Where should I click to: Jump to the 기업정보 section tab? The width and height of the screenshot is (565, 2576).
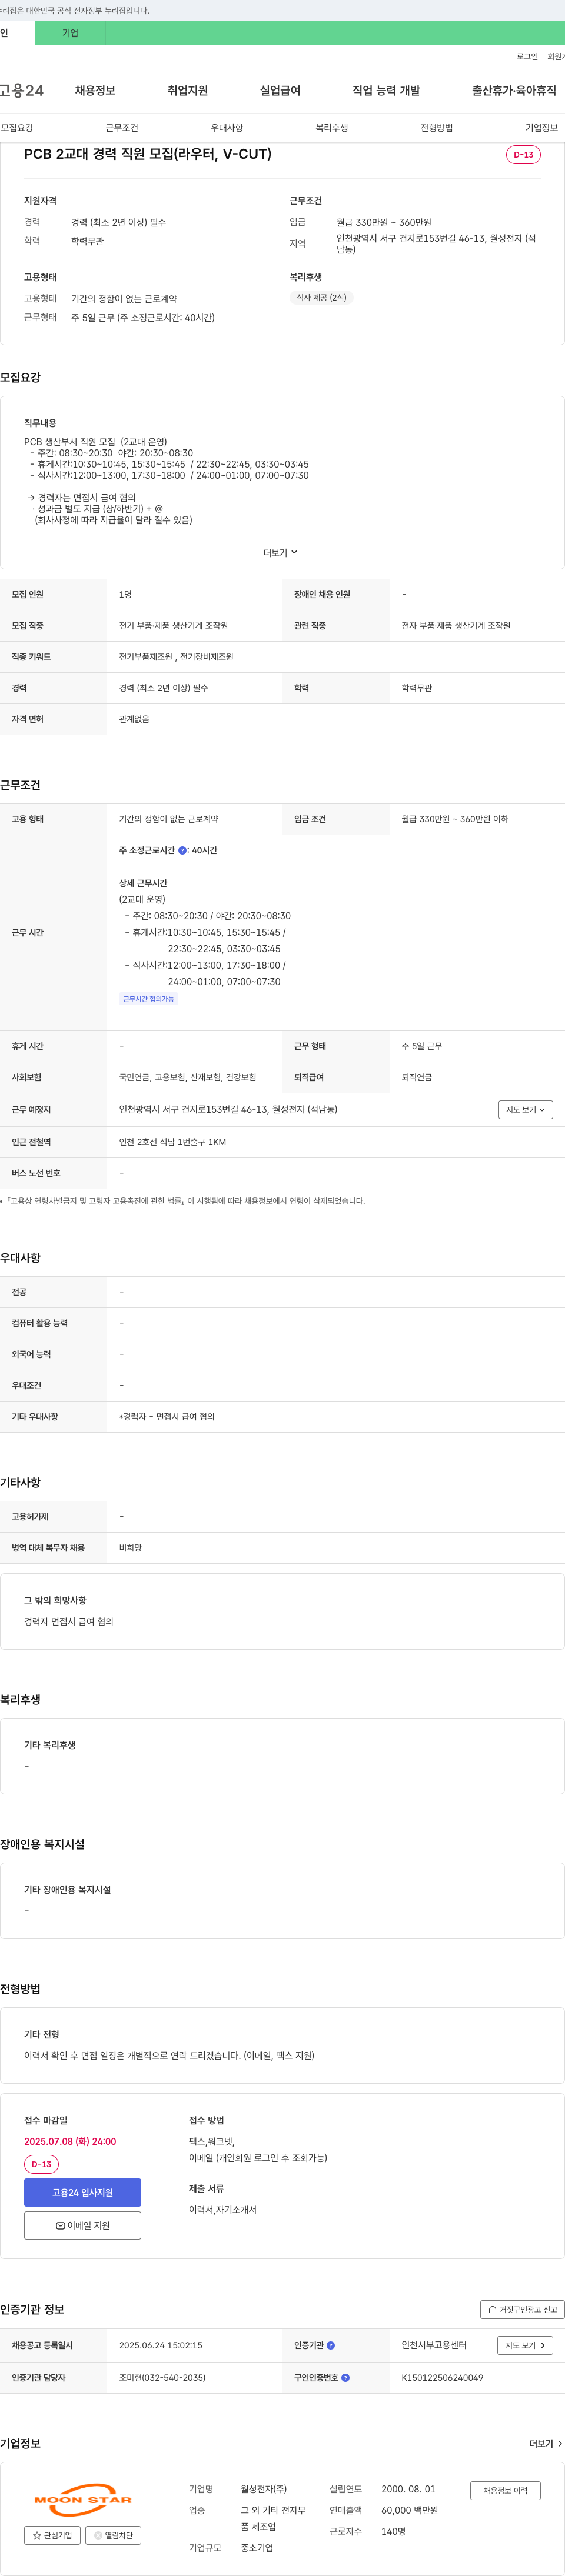(542, 128)
